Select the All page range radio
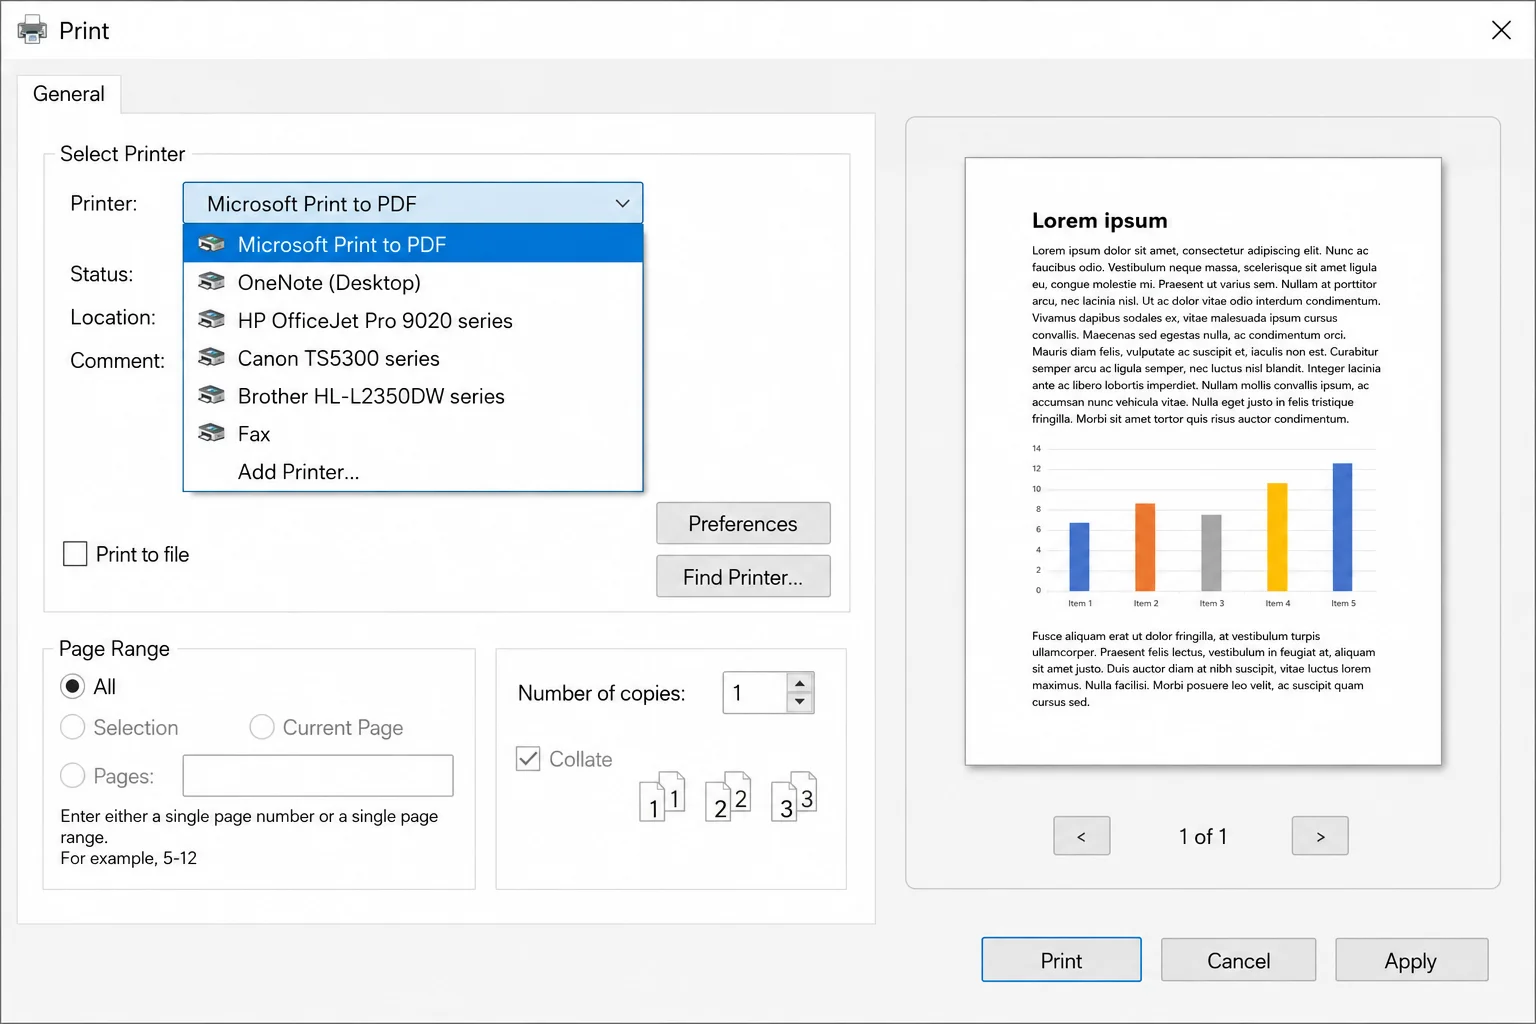Screen dimensions: 1536x1024 [72, 687]
